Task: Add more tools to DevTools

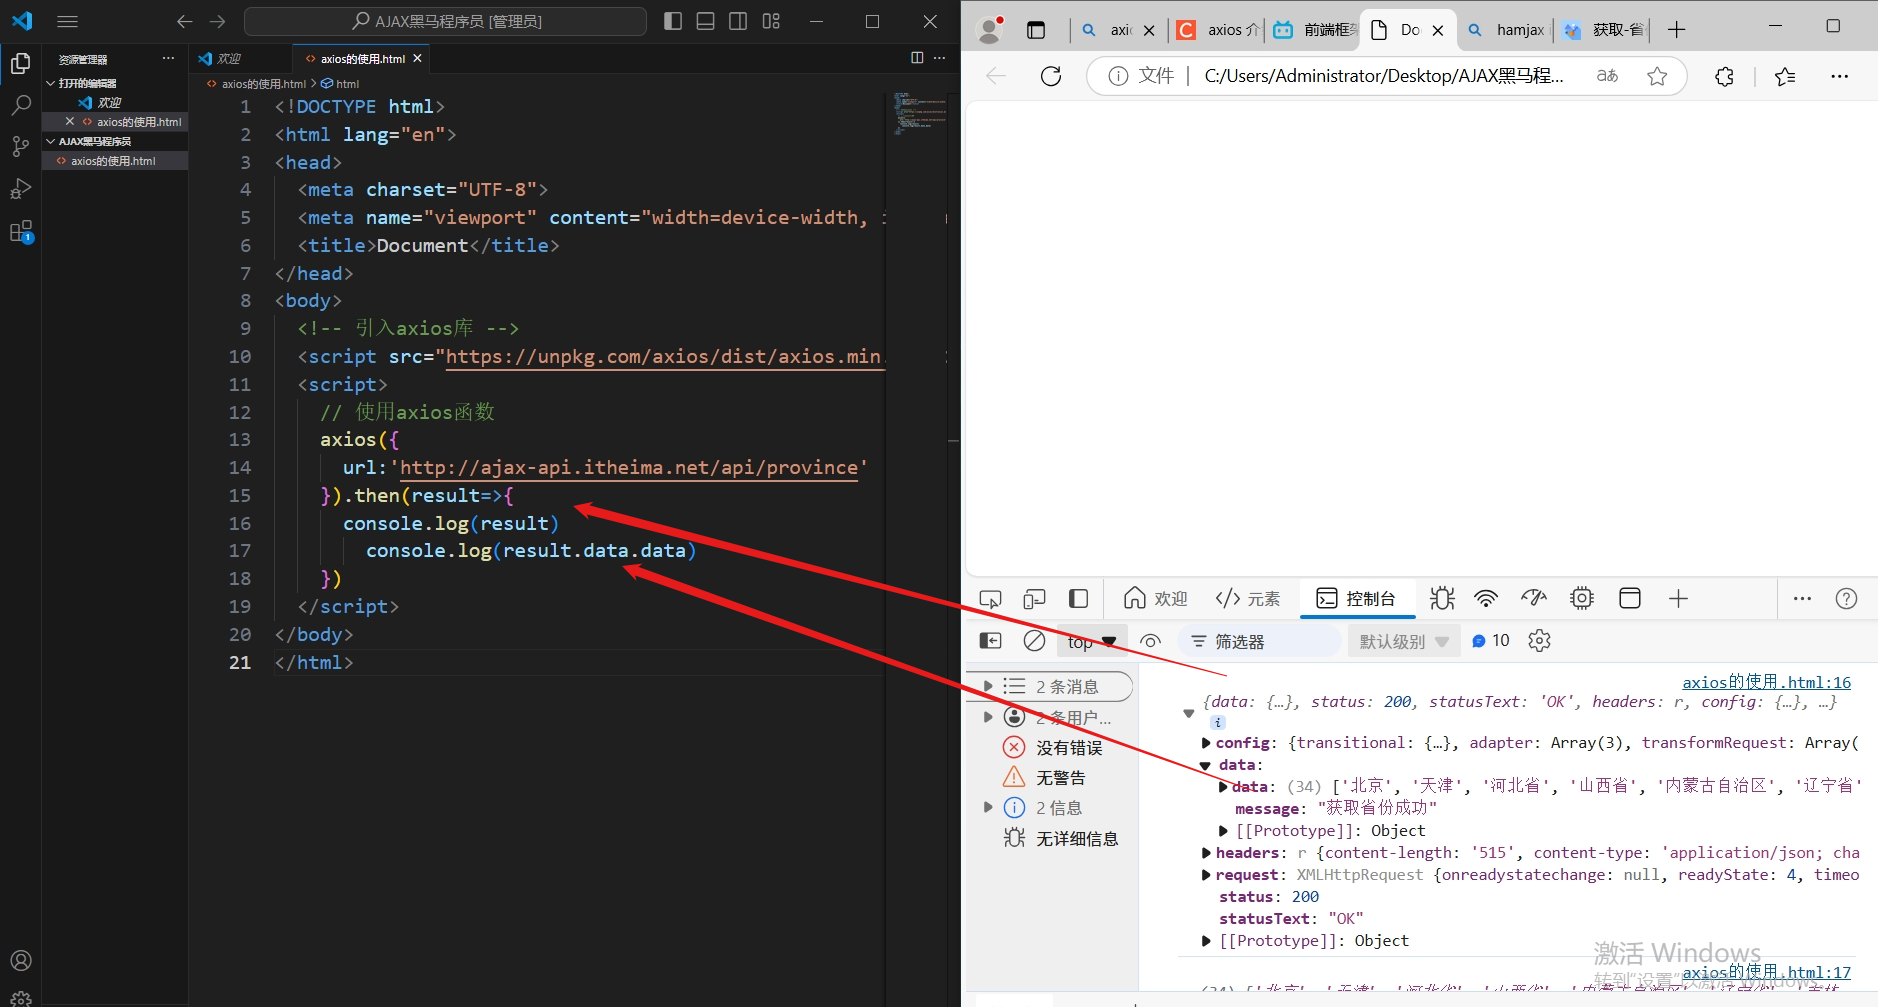Action: (1678, 599)
